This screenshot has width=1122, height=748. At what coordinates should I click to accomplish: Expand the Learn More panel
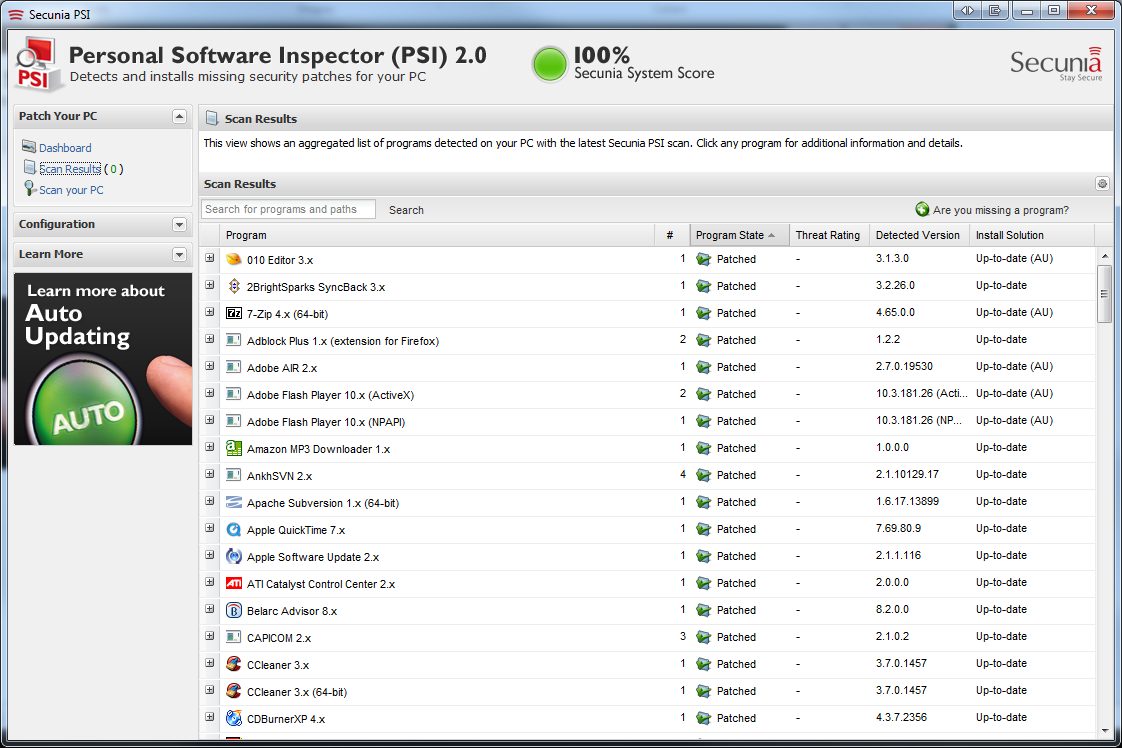[x=180, y=254]
